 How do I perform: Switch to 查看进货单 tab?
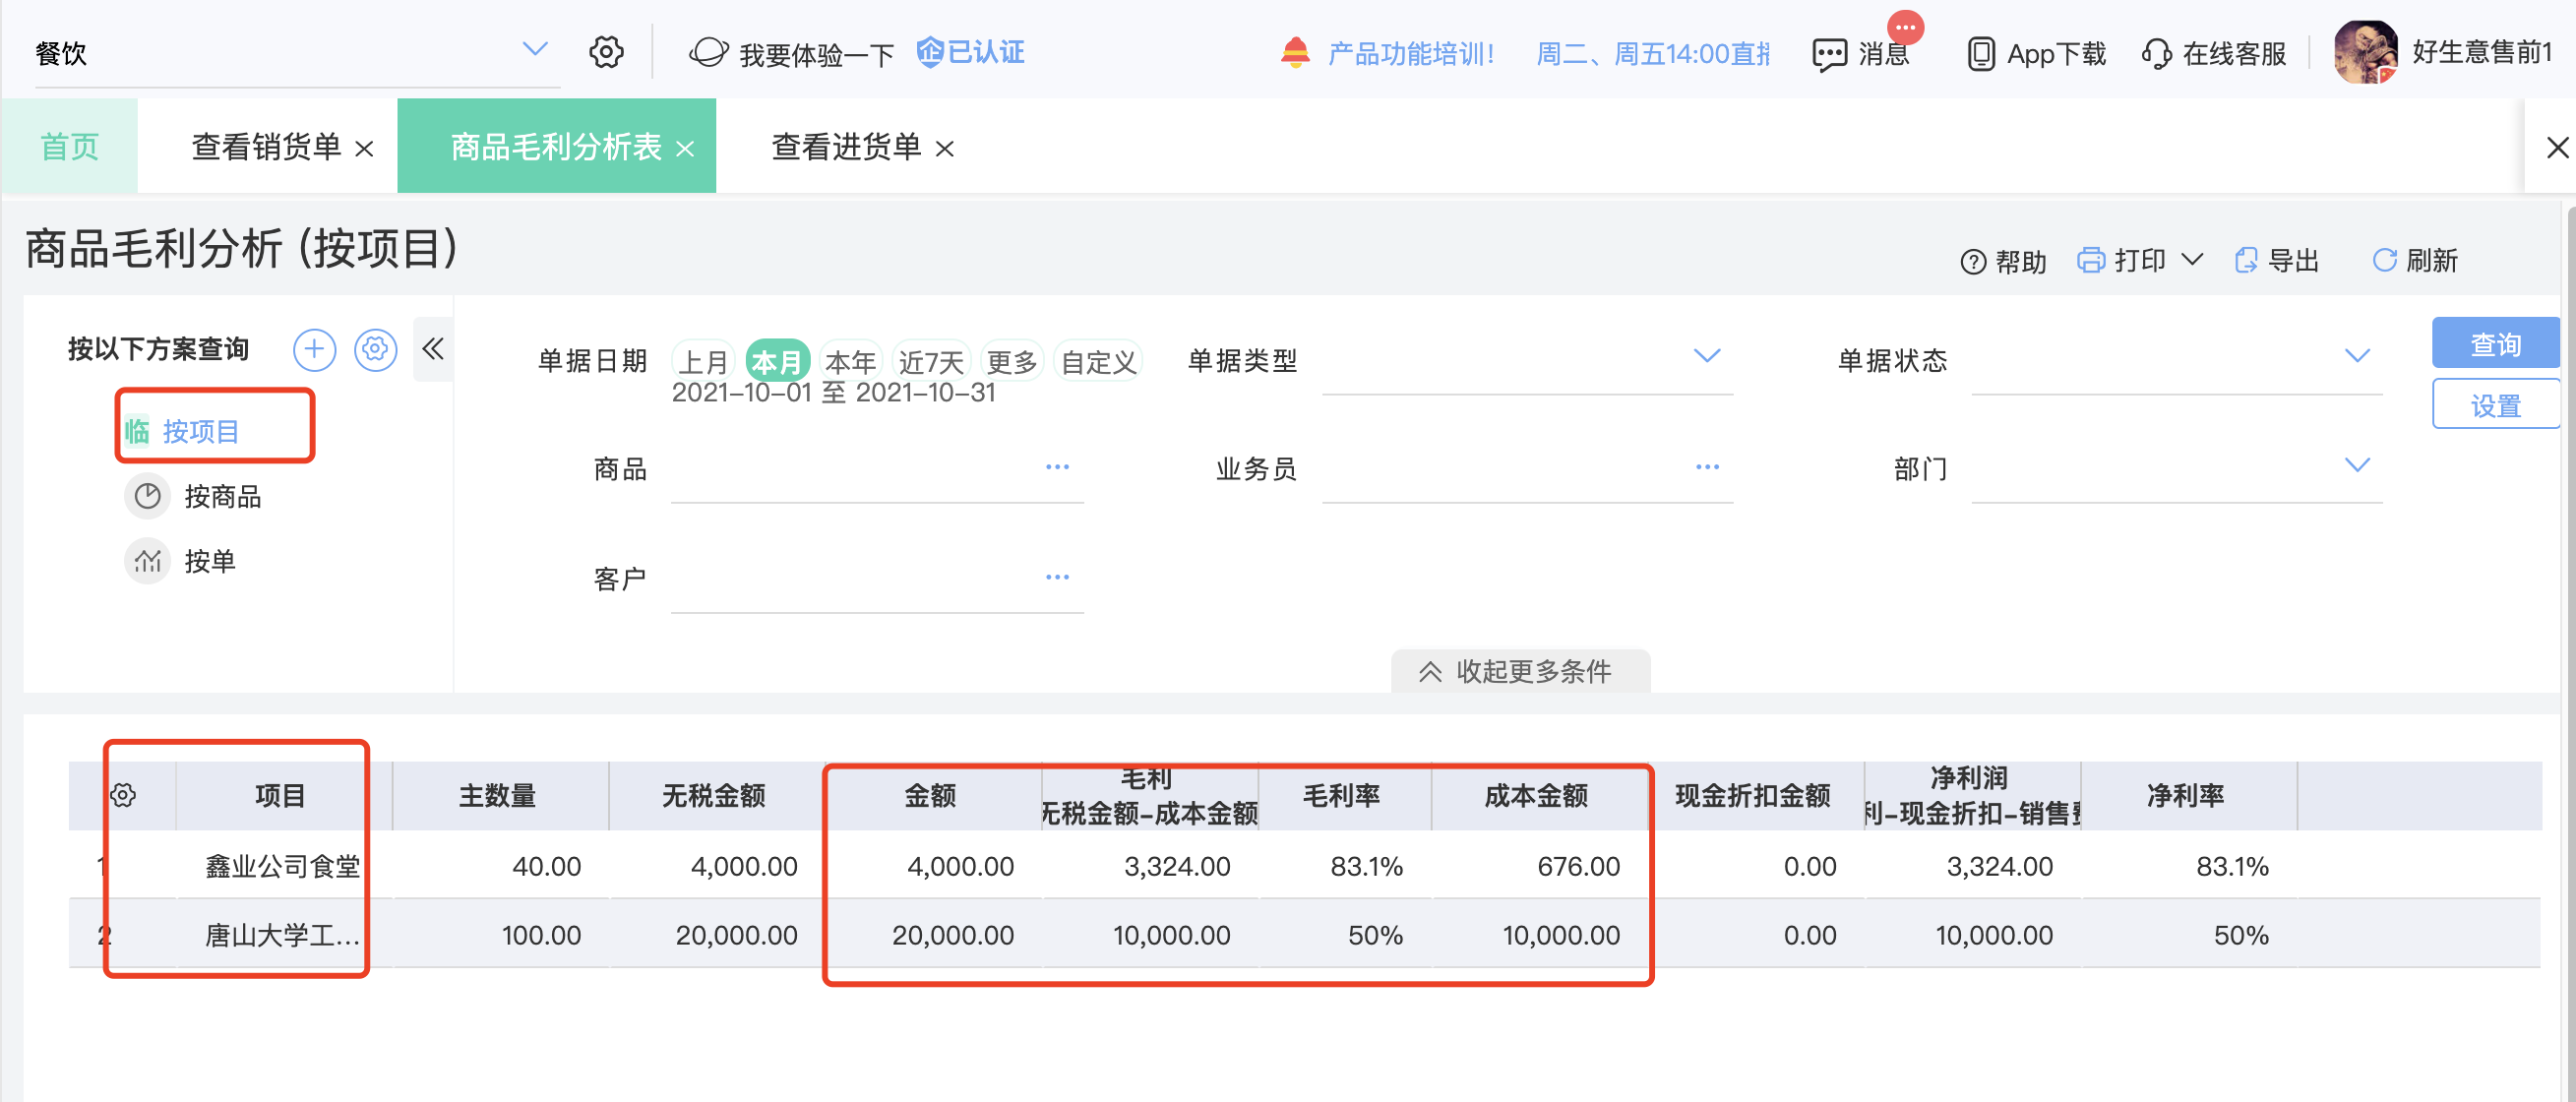861,147
